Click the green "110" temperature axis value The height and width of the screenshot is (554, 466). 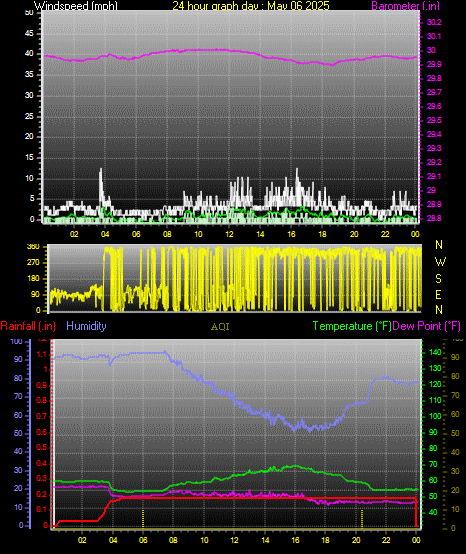point(435,400)
